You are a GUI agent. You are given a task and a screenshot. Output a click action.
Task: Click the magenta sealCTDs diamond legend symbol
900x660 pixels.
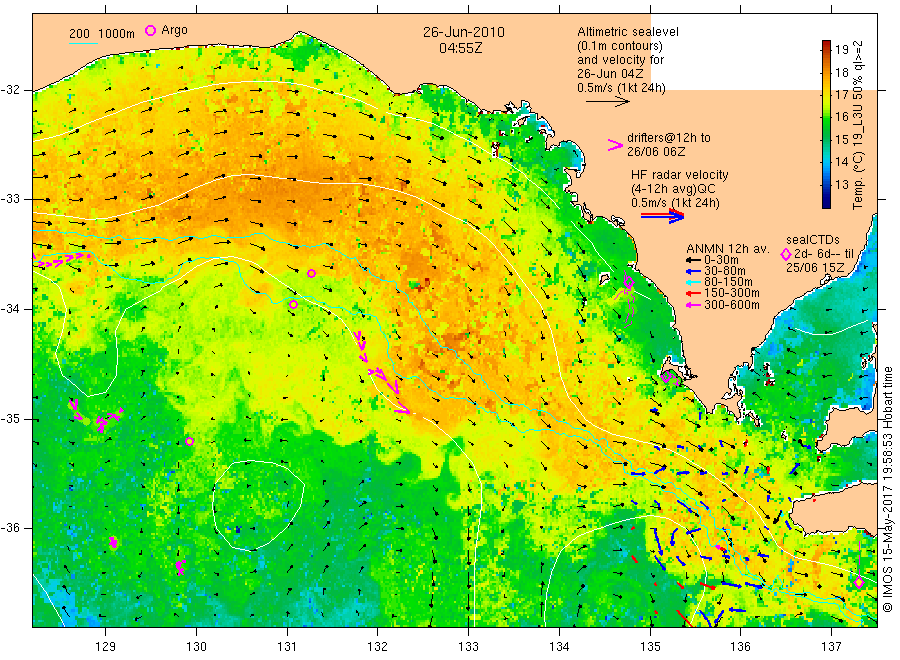coord(786,254)
